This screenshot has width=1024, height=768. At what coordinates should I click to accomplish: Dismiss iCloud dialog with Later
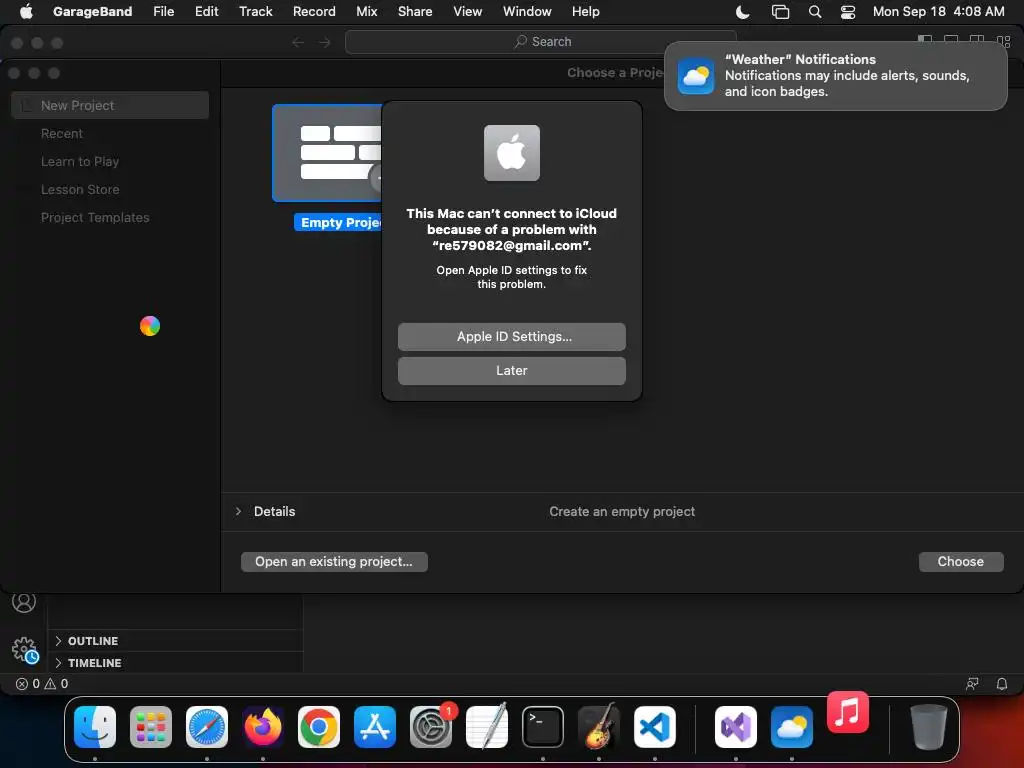click(x=511, y=370)
